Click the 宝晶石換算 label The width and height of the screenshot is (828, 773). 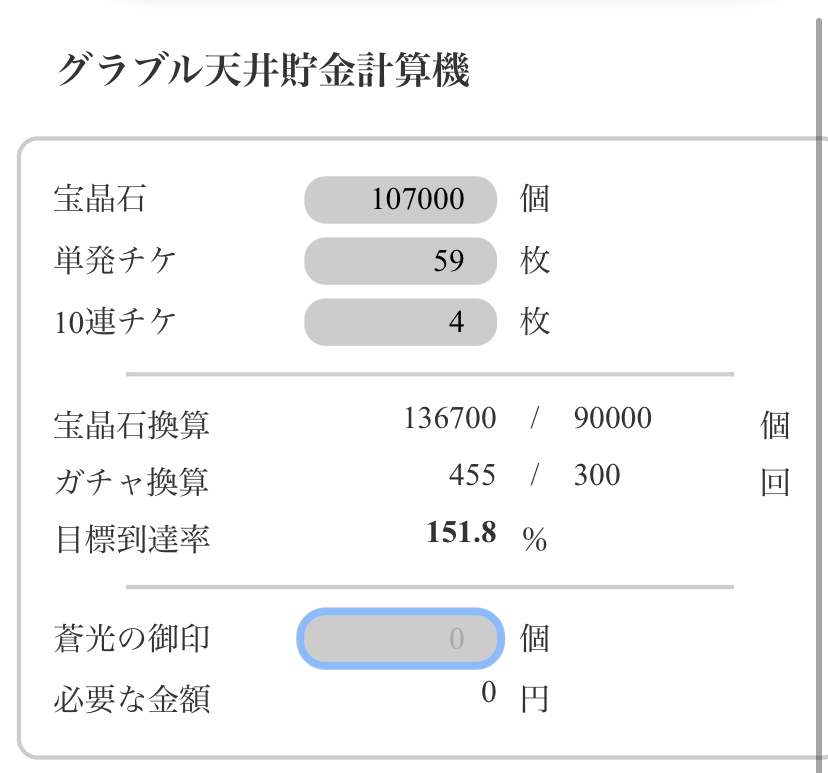[x=130, y=424]
